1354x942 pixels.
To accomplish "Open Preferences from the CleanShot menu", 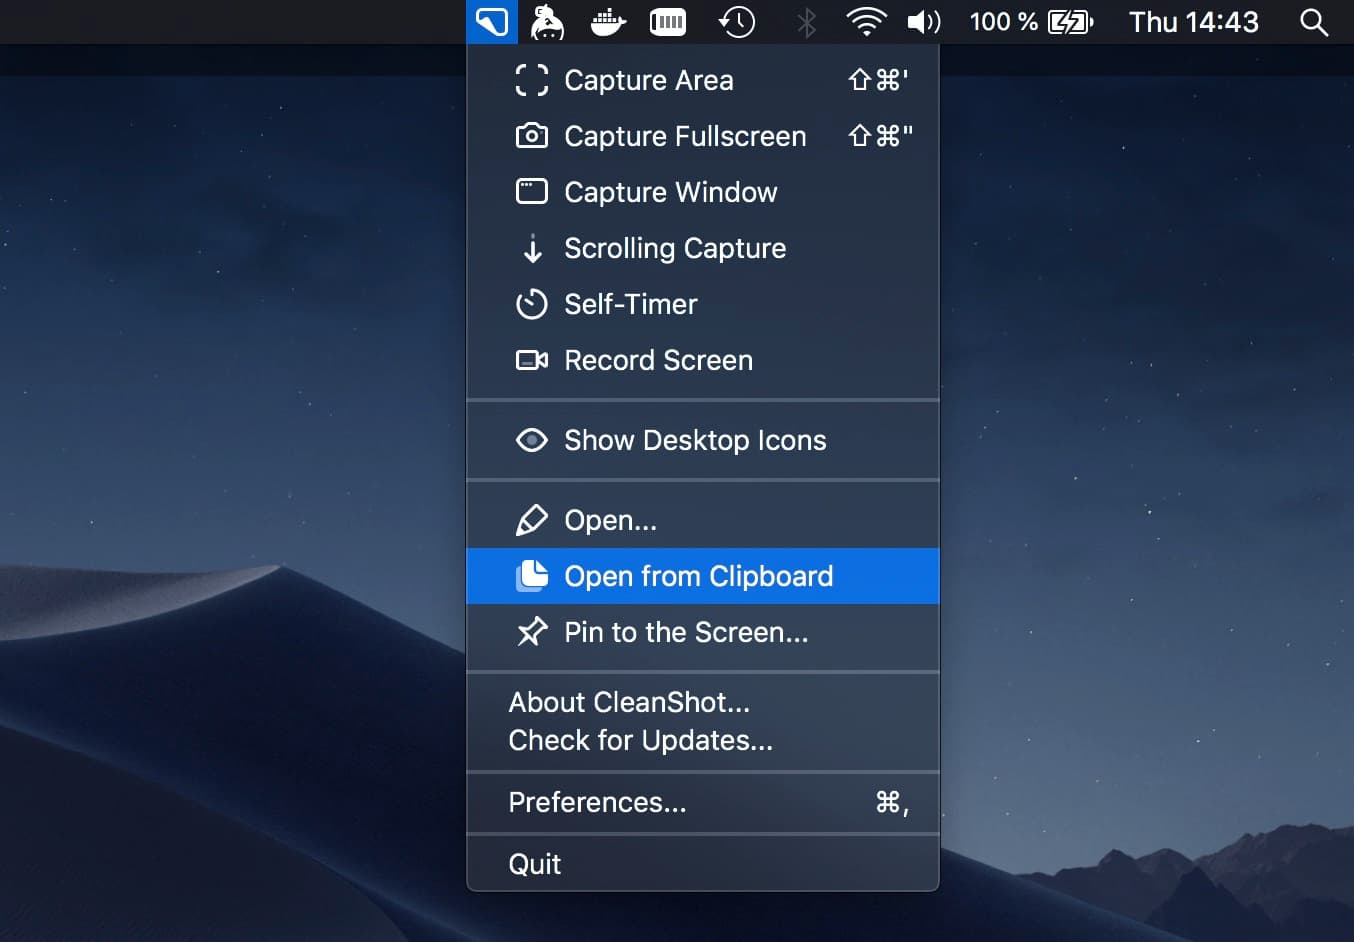I will (x=597, y=802).
